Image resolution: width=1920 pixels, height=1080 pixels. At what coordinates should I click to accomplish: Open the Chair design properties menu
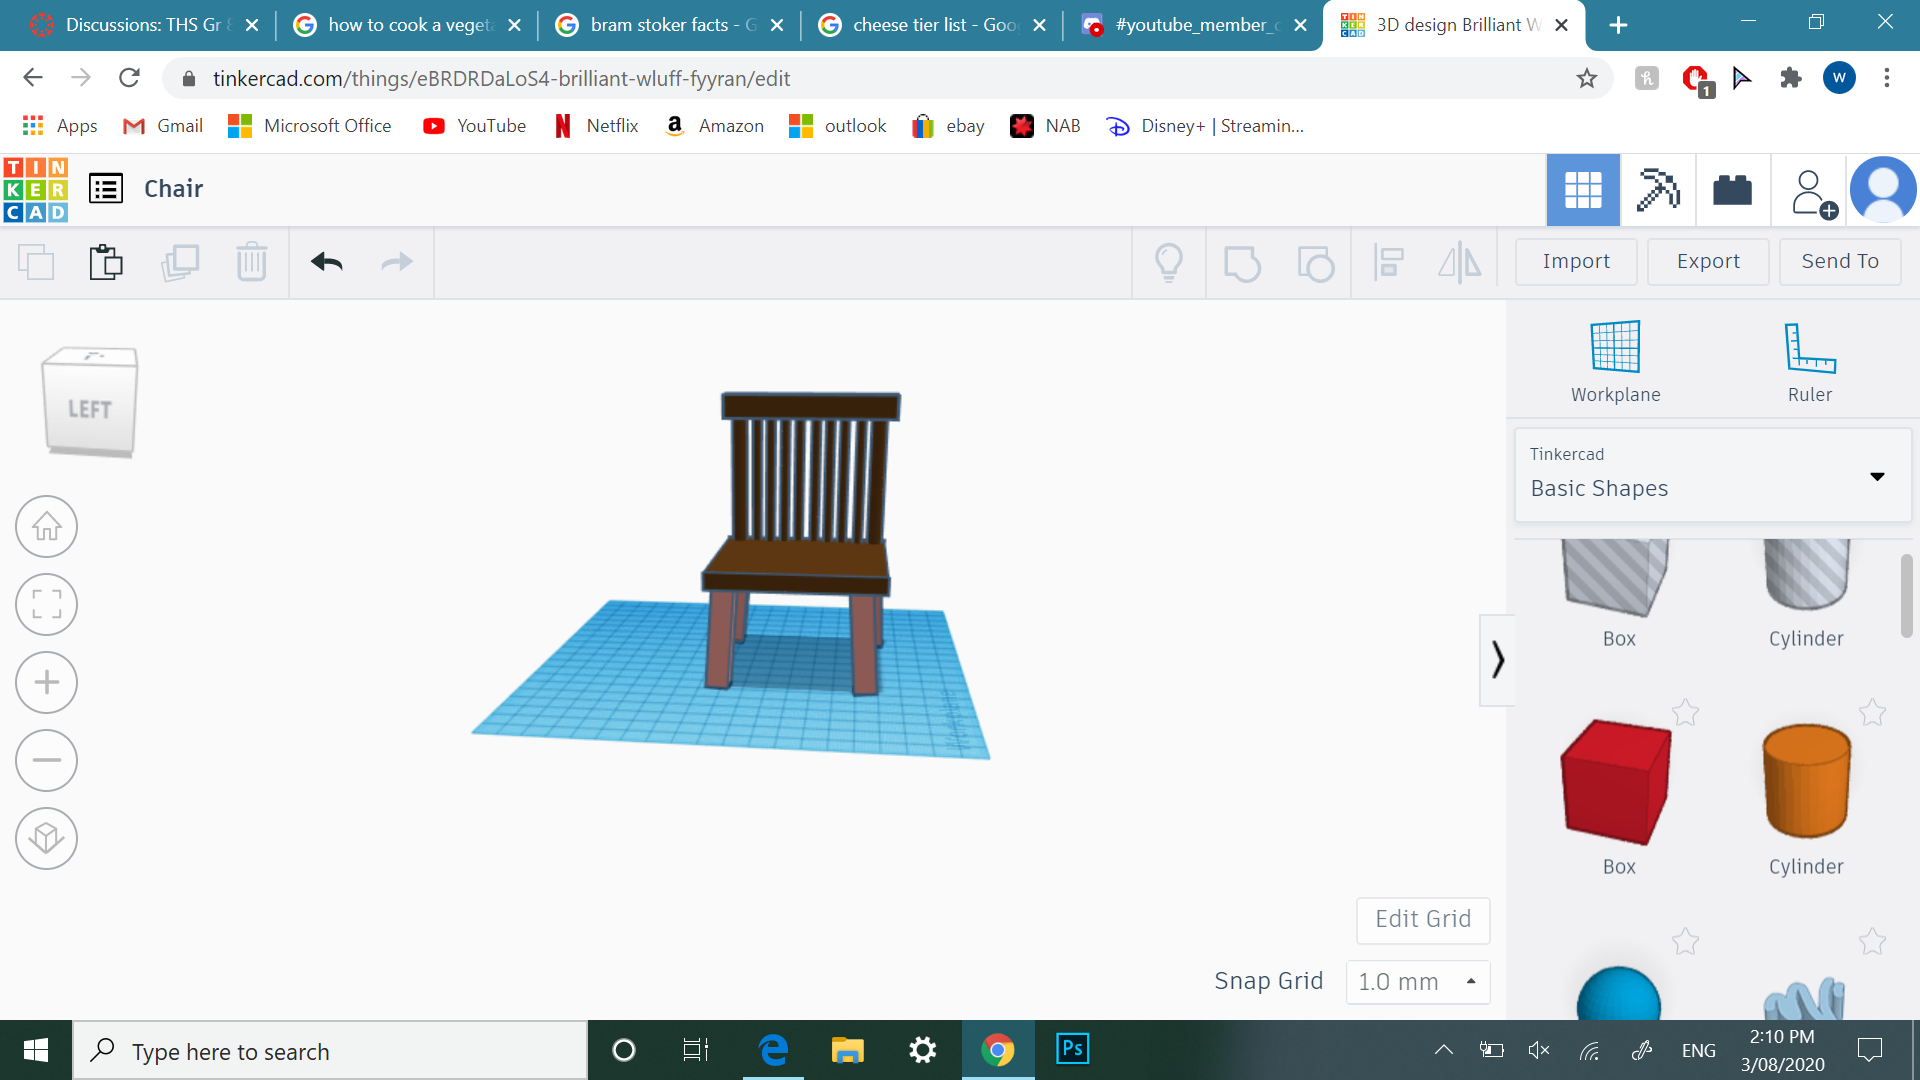pyautogui.click(x=105, y=188)
